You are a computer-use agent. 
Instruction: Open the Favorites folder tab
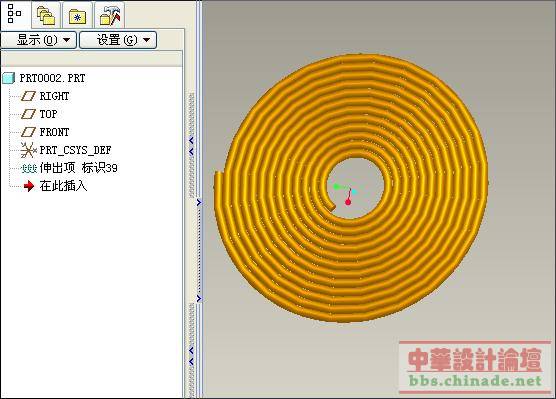pyautogui.click(x=78, y=15)
